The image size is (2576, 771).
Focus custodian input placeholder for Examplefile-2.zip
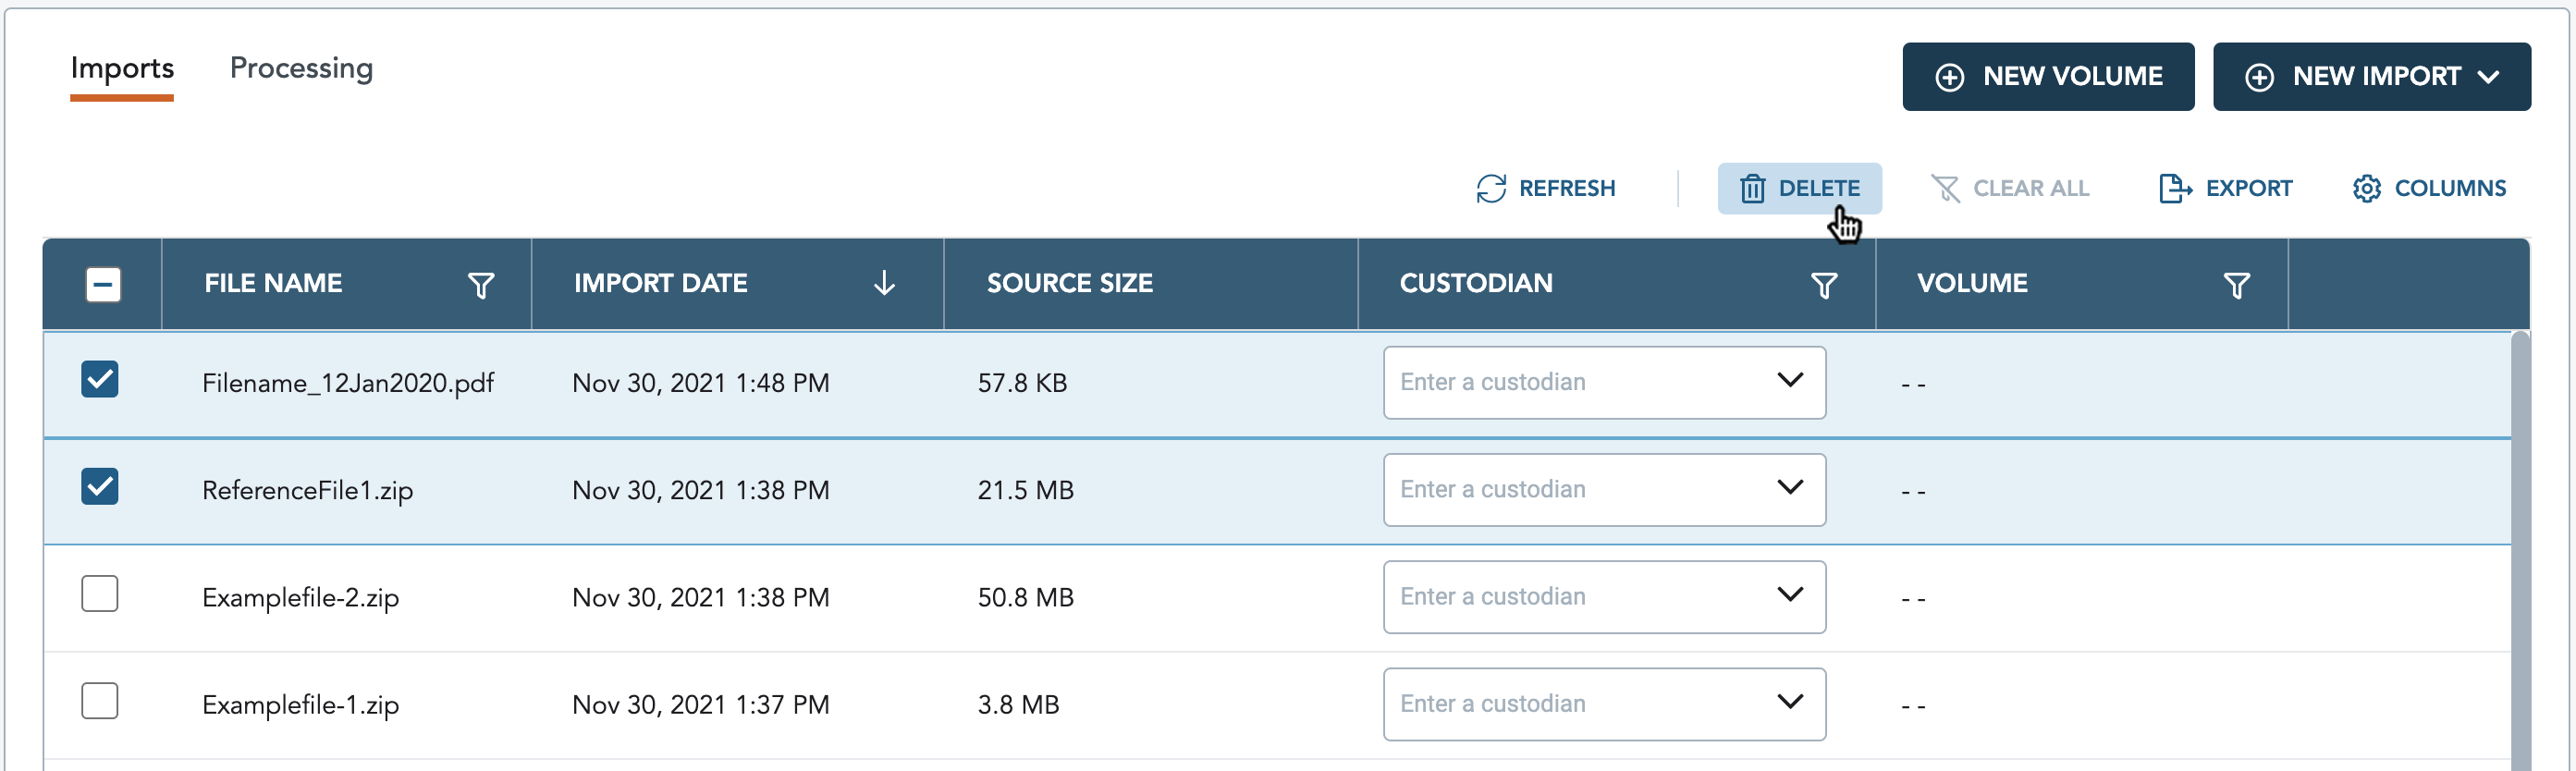(x=1492, y=596)
